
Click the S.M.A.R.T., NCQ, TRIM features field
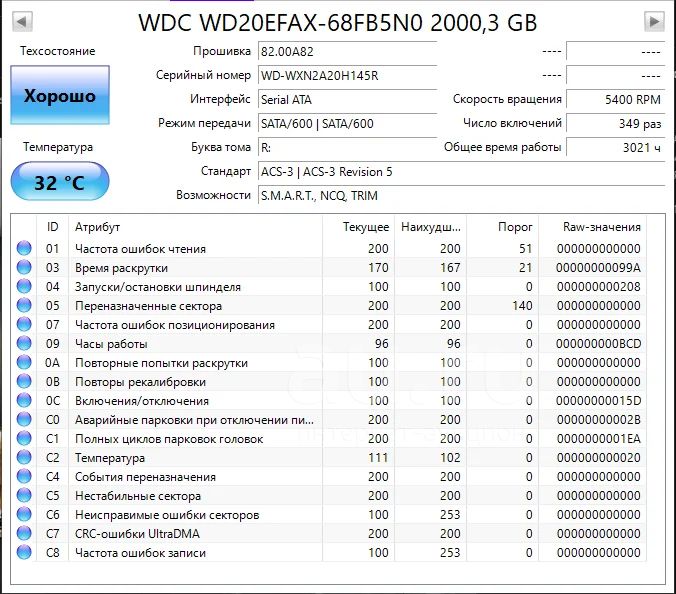tap(461, 196)
